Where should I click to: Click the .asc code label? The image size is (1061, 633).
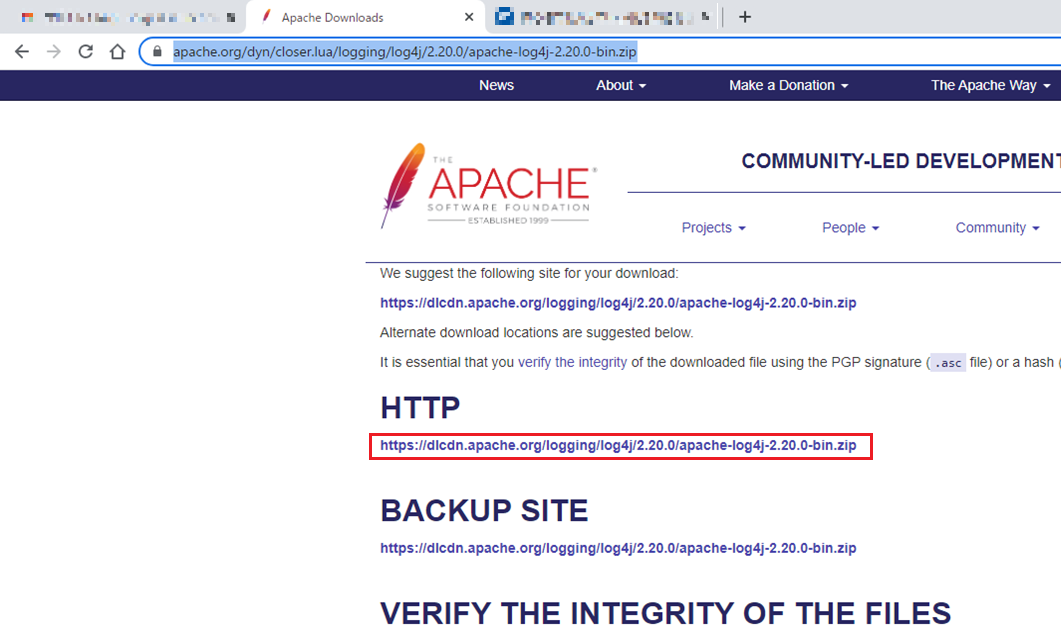[948, 363]
